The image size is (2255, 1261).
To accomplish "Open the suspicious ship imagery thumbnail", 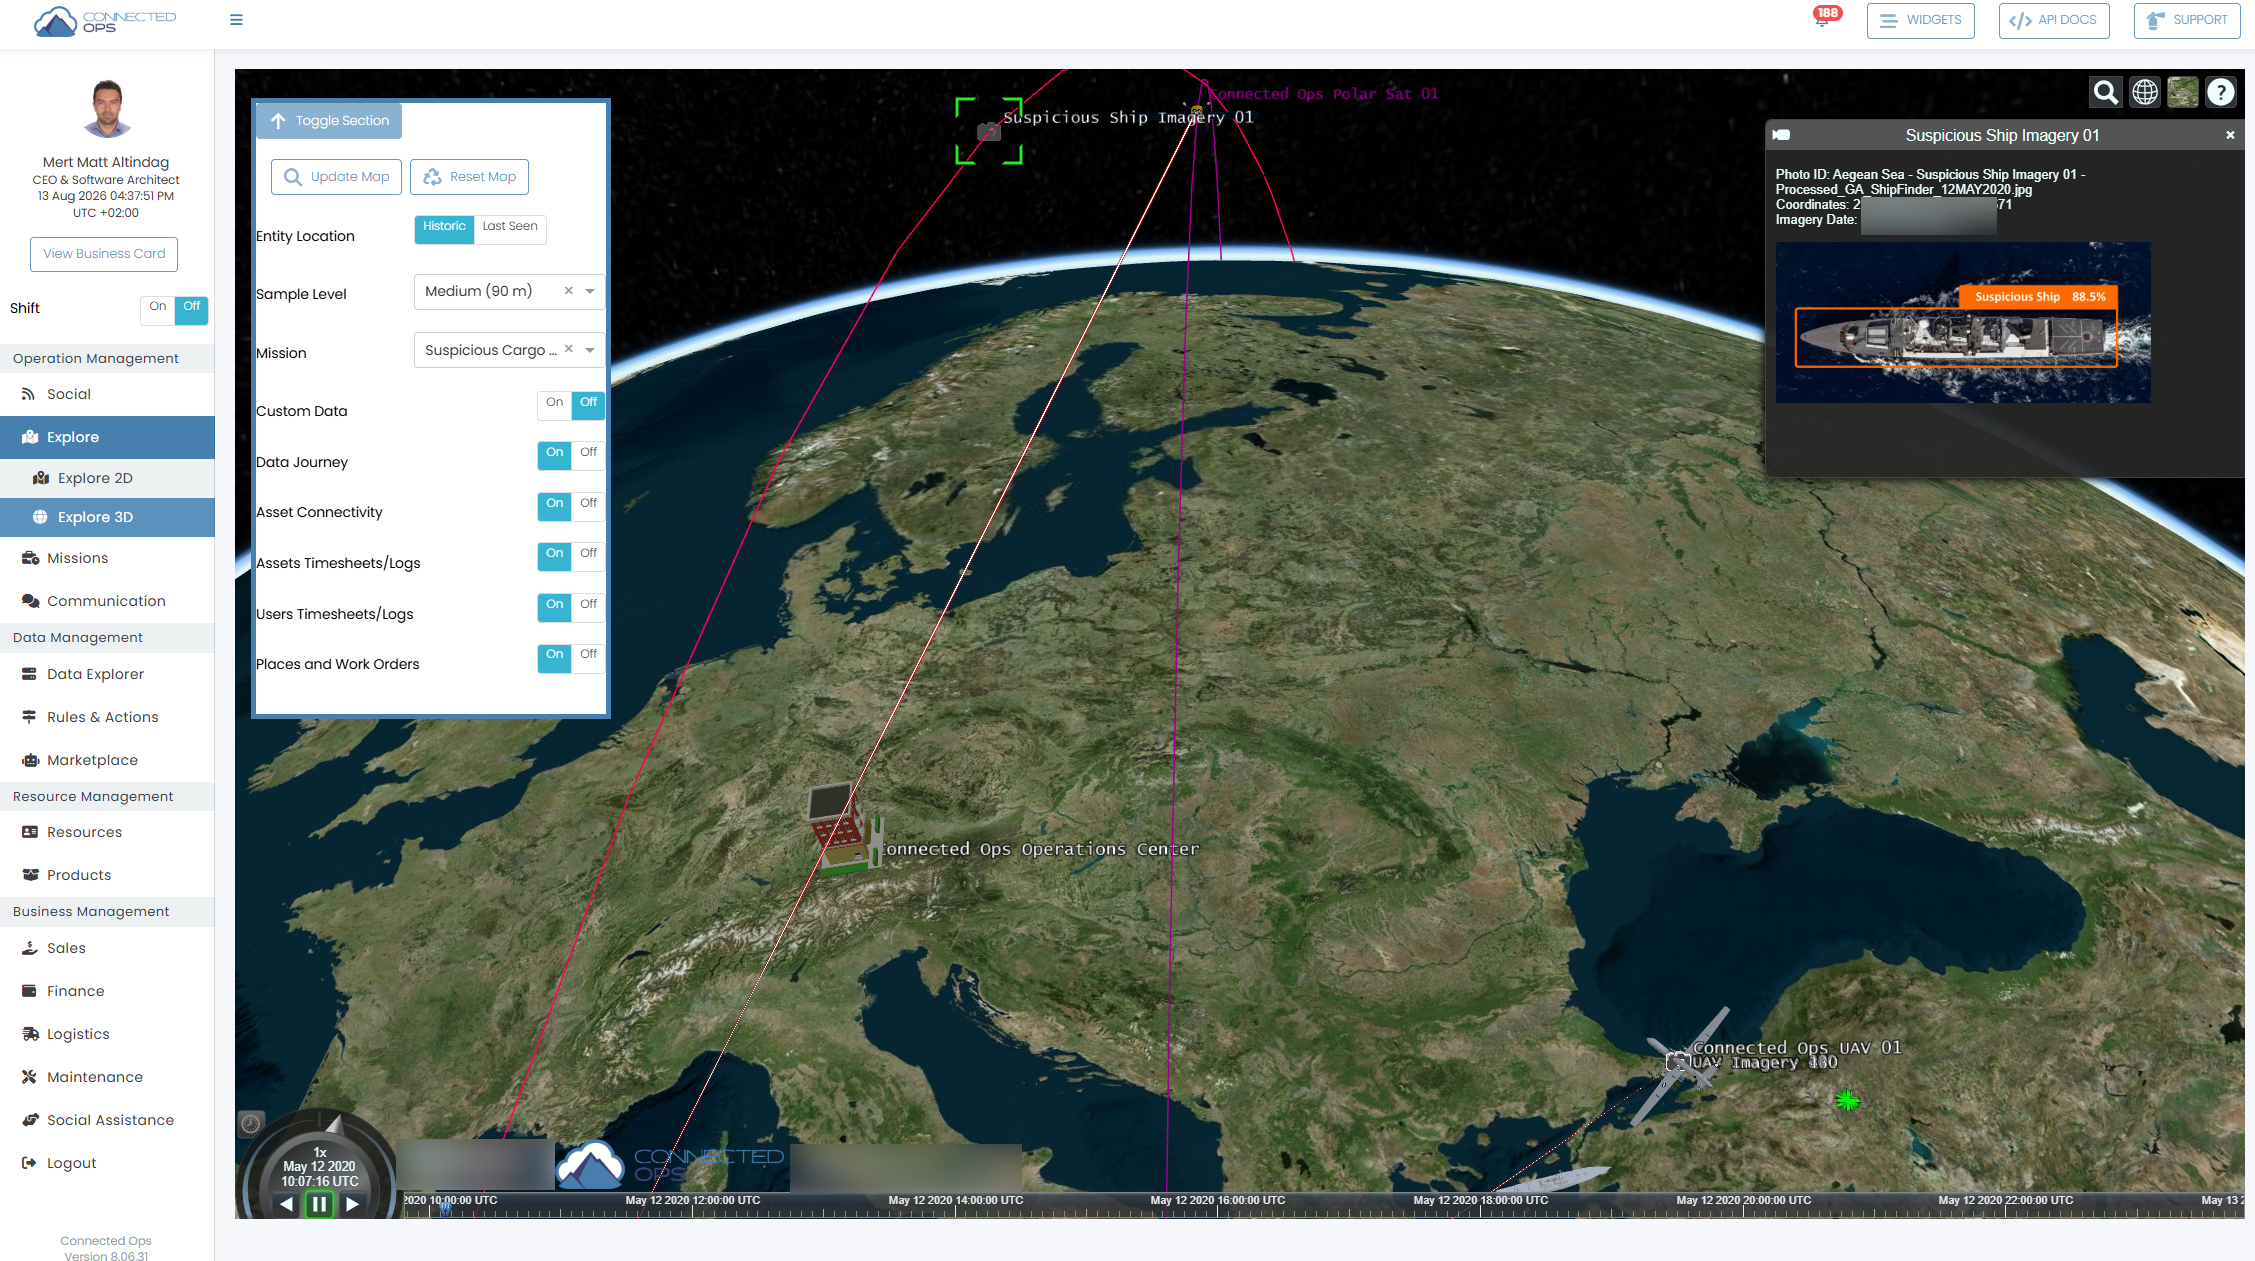I will tap(1962, 322).
